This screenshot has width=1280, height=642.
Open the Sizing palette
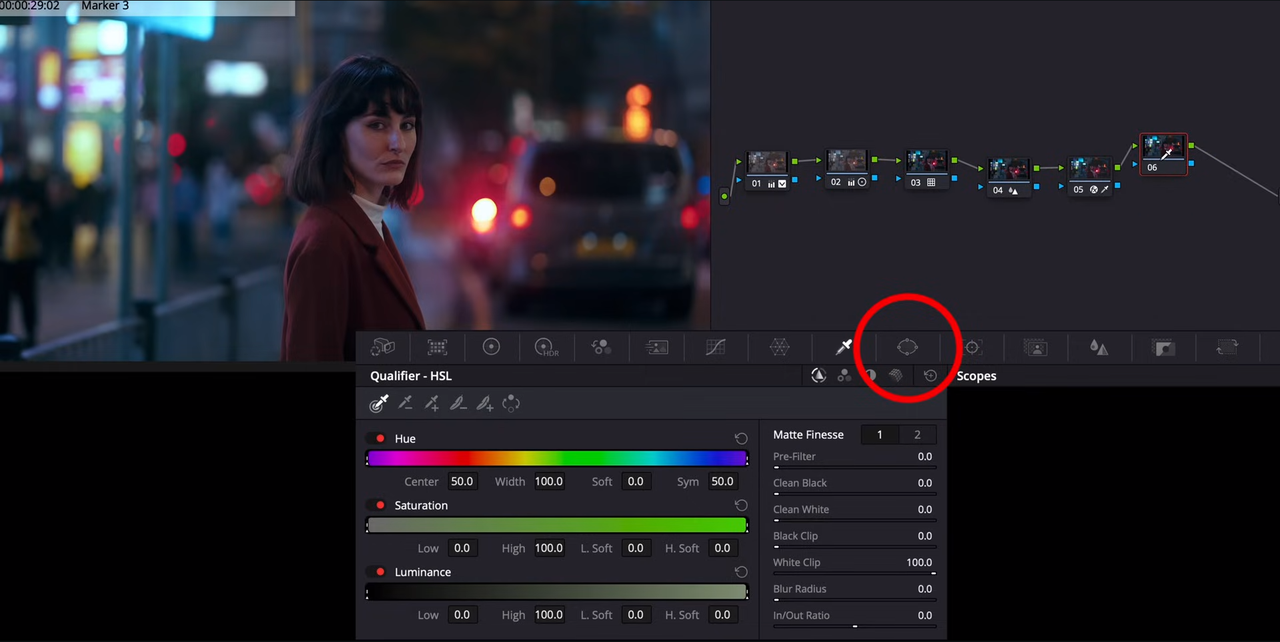(x=1227, y=347)
